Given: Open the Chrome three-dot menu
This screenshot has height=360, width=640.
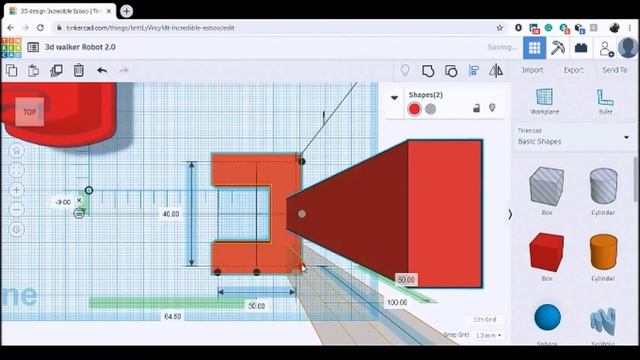Looking at the screenshot, I should 630,28.
